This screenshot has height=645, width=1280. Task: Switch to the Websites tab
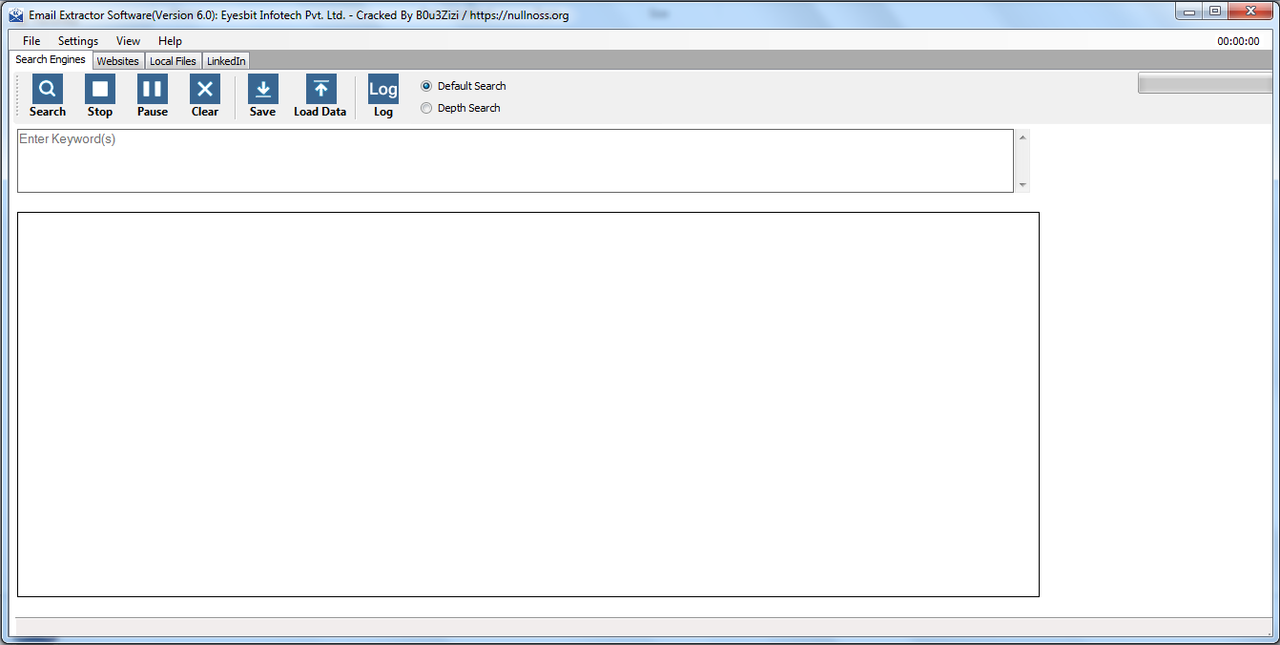click(118, 61)
